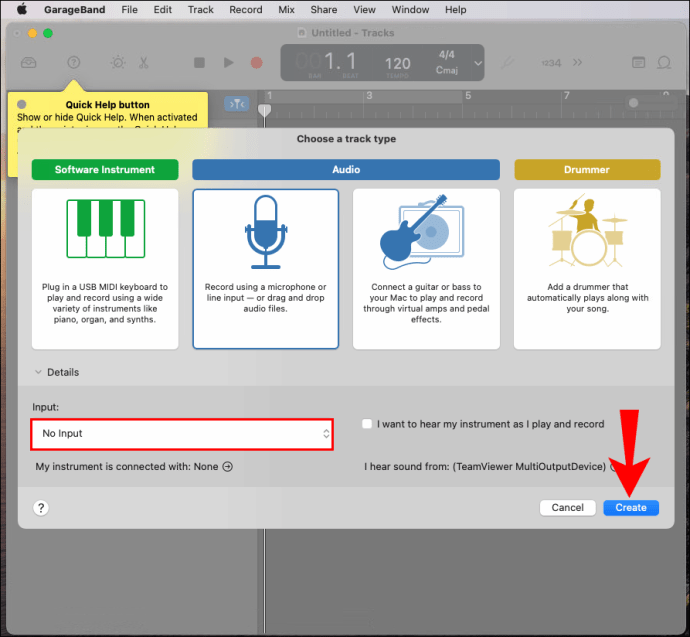
Task: Click arrow beside My instrument is connected with
Action: click(228, 466)
